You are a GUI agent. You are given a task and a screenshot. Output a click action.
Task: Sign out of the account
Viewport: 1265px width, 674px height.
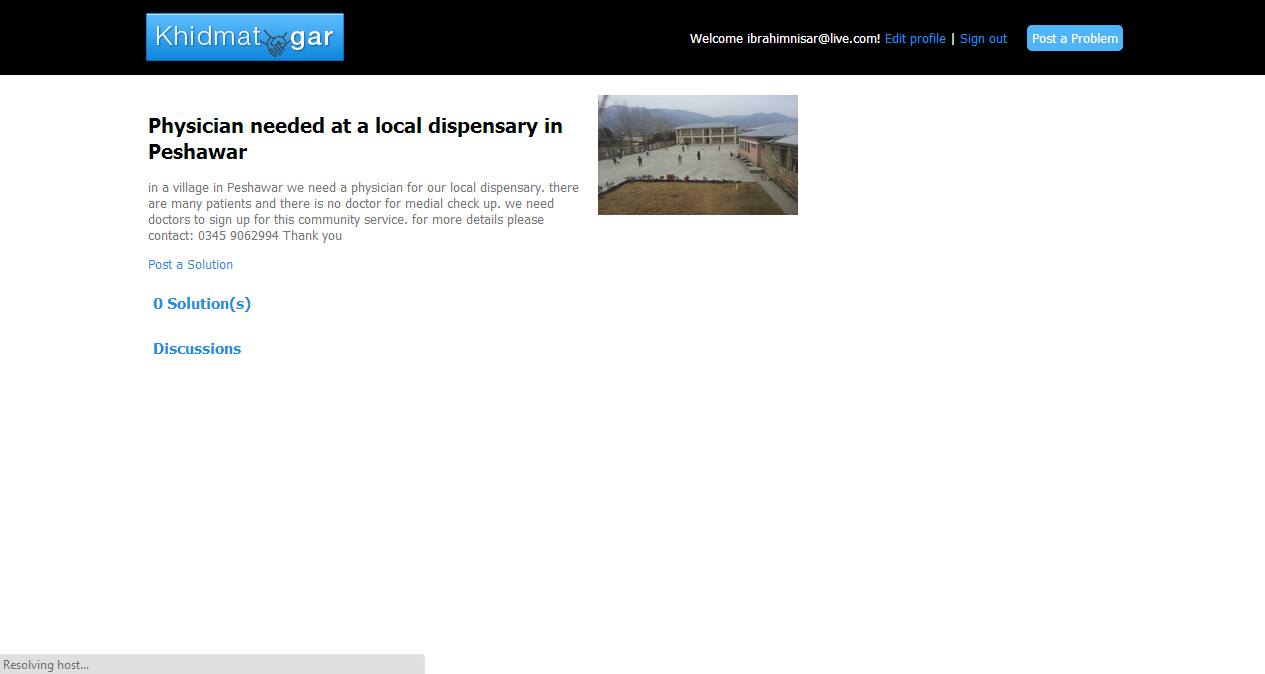pyautogui.click(x=983, y=39)
